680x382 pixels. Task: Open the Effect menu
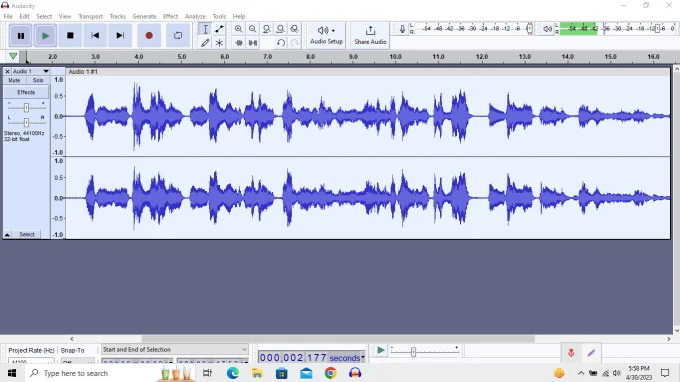point(170,16)
